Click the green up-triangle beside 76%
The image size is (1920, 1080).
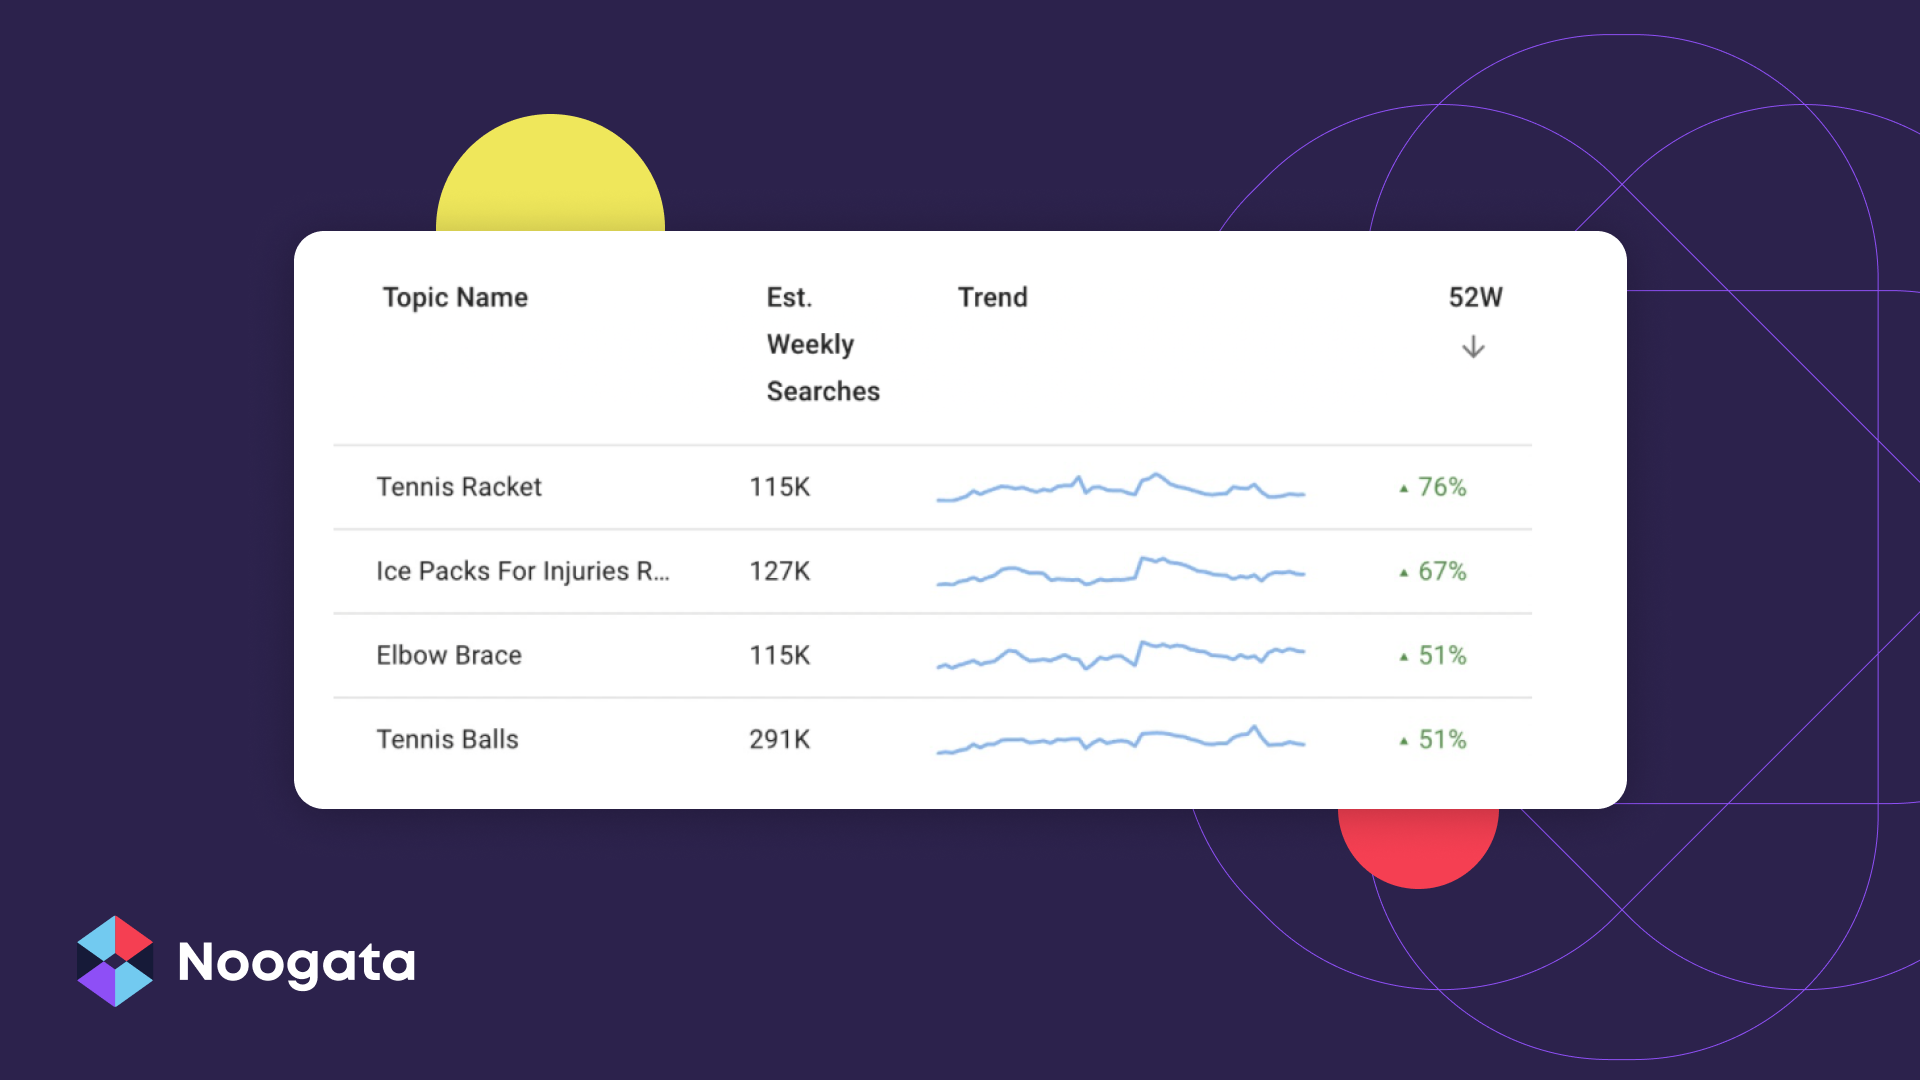pyautogui.click(x=1404, y=489)
